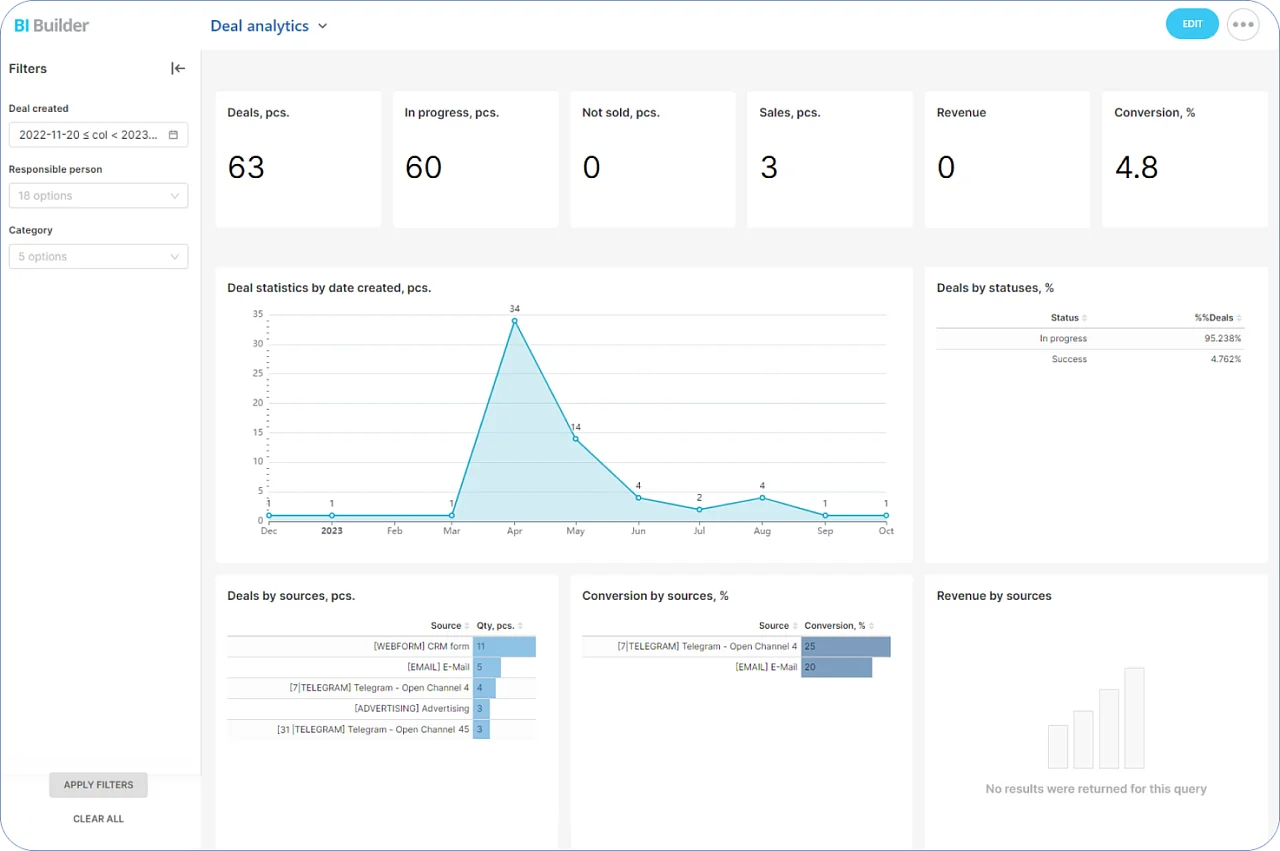
Task: Open the three-dots more options menu
Action: click(x=1243, y=25)
